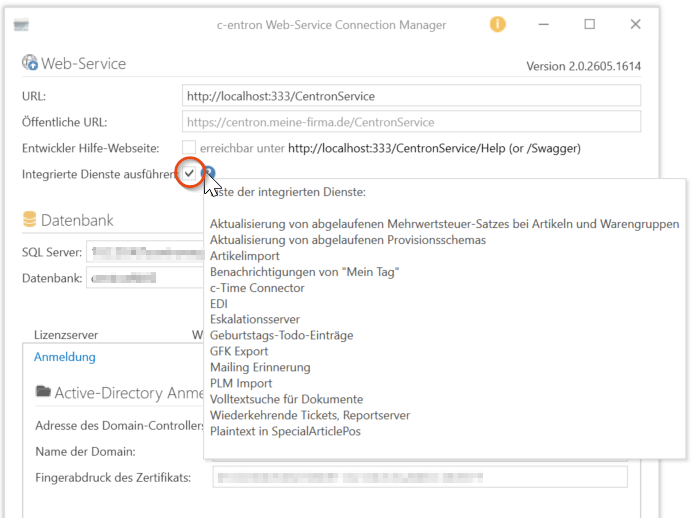Click 'Wiederkehrende Tickets, Reportserver' entry
Viewport: 700px width, 518px height.
(310, 415)
